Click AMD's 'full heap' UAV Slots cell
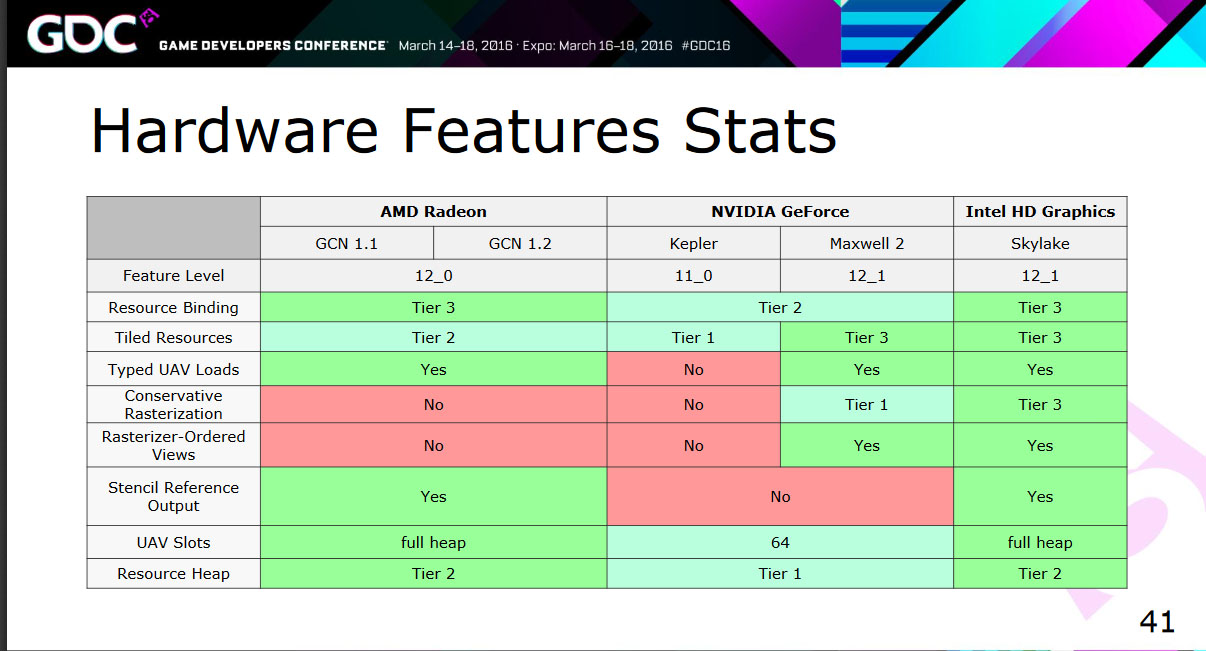The height and width of the screenshot is (651, 1206). pos(433,543)
